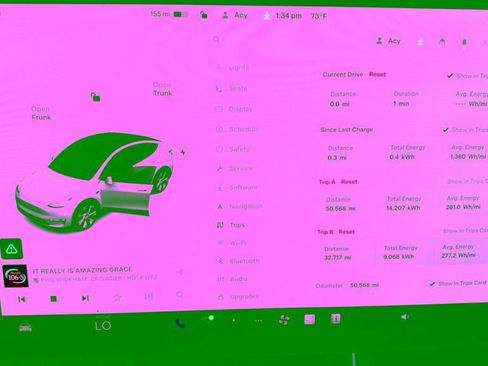Tap the 106.5 radio station album art
488x366 pixels.
[x=15, y=276]
